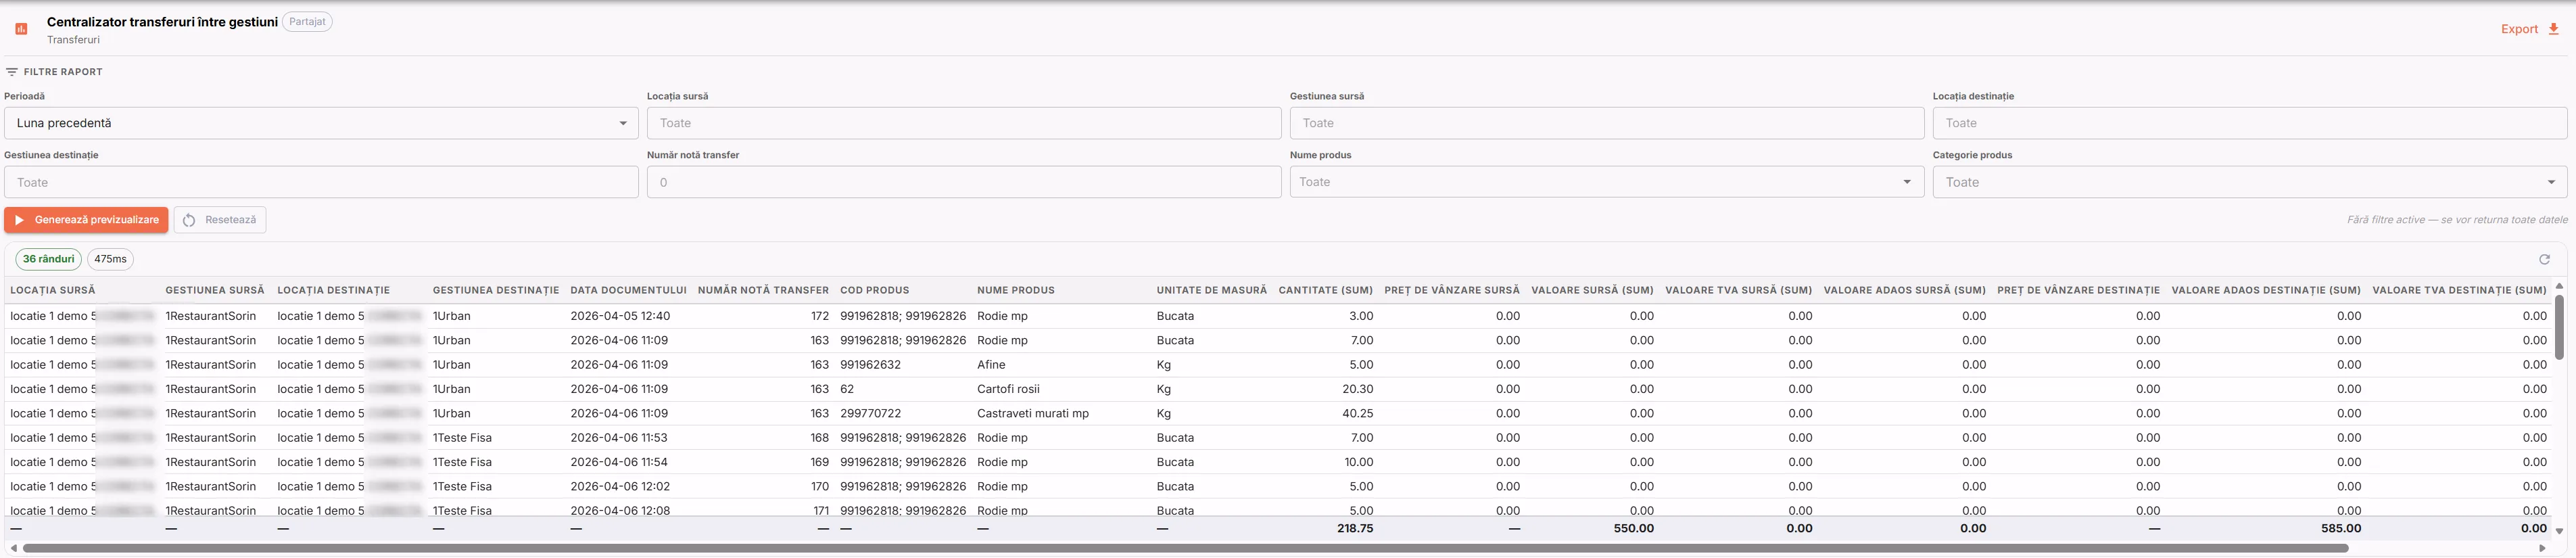
Task: Open the Categorie produs dropdown
Action: point(2250,182)
